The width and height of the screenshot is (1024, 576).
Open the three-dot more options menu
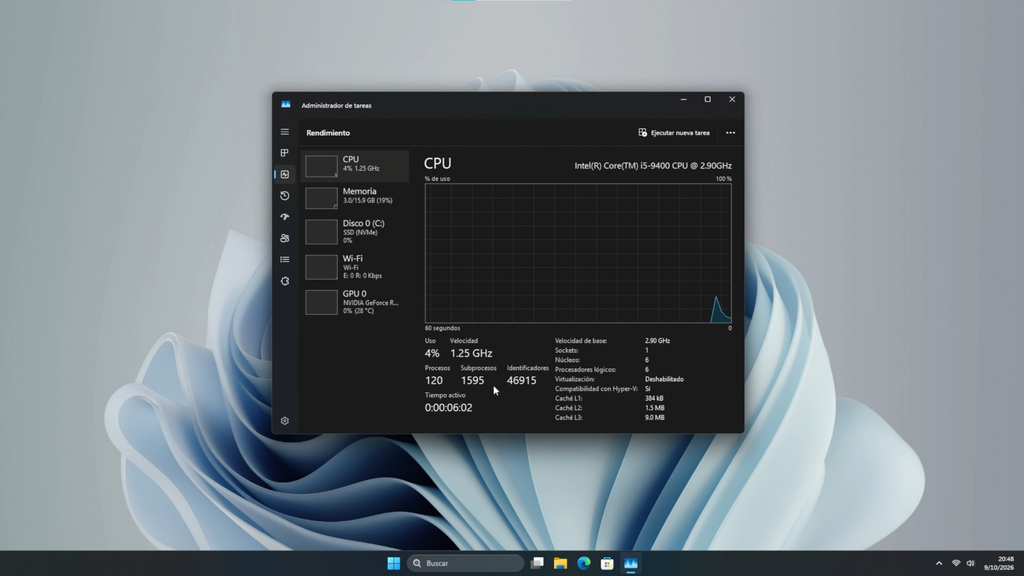[730, 133]
